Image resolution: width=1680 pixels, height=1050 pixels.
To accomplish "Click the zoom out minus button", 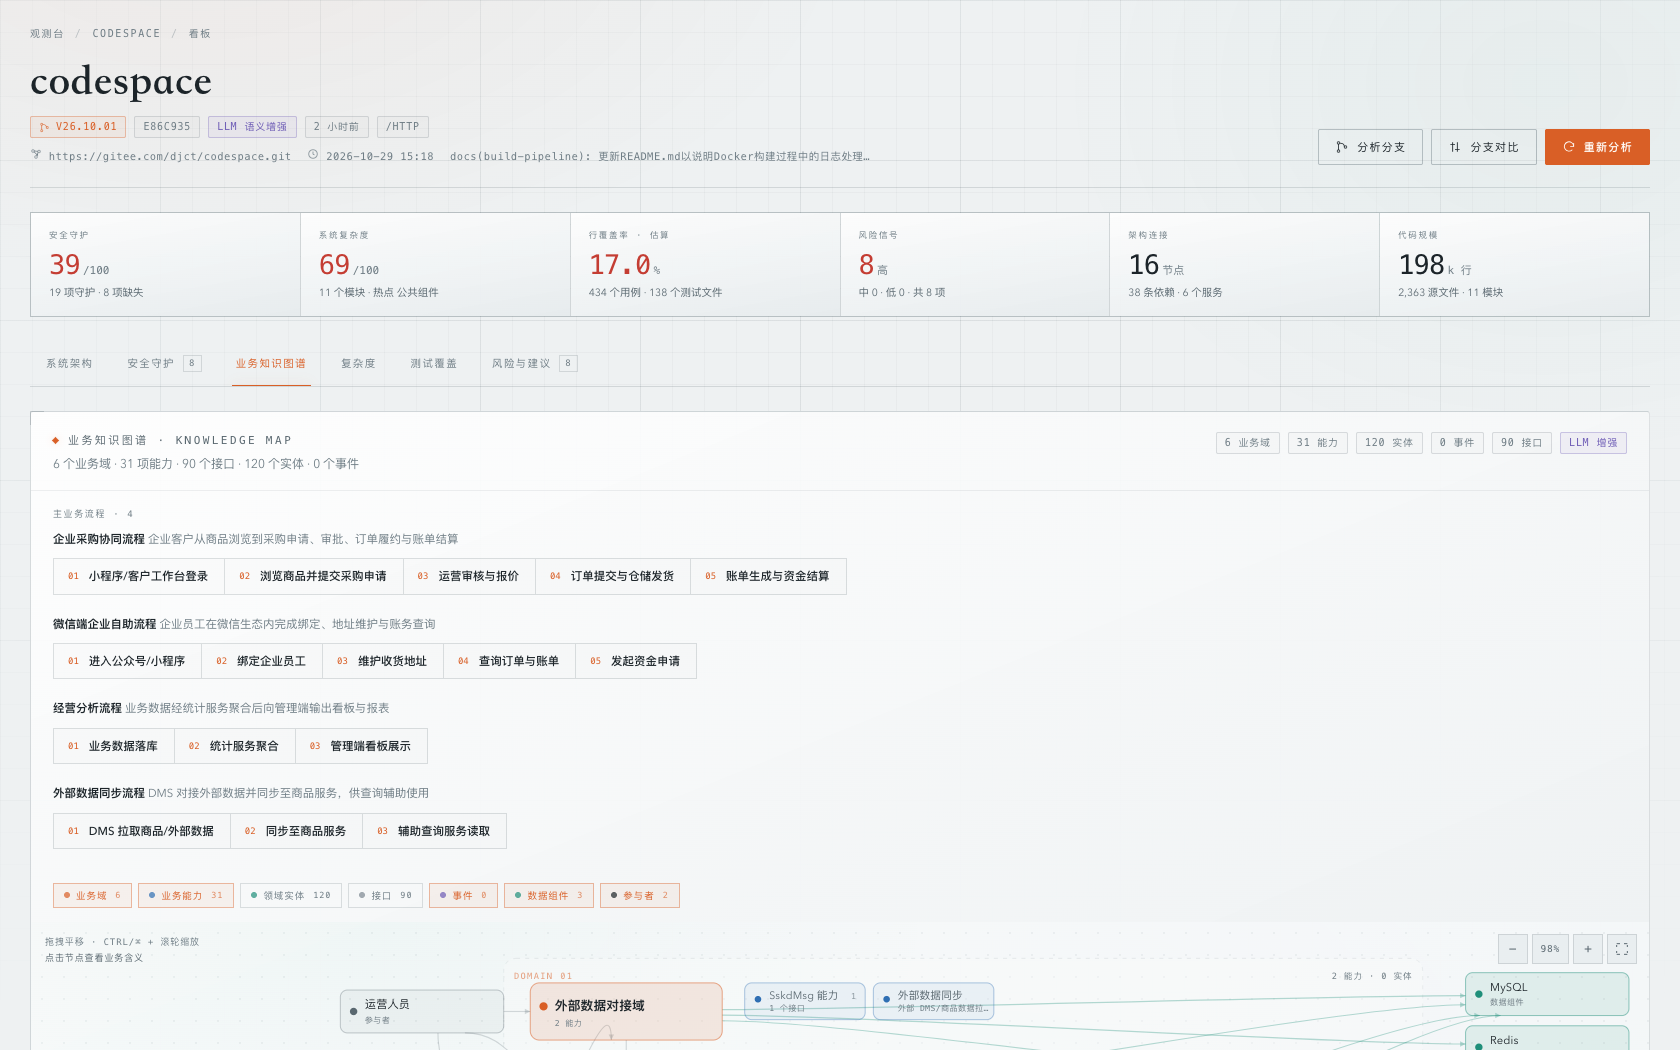I will pyautogui.click(x=1512, y=949).
